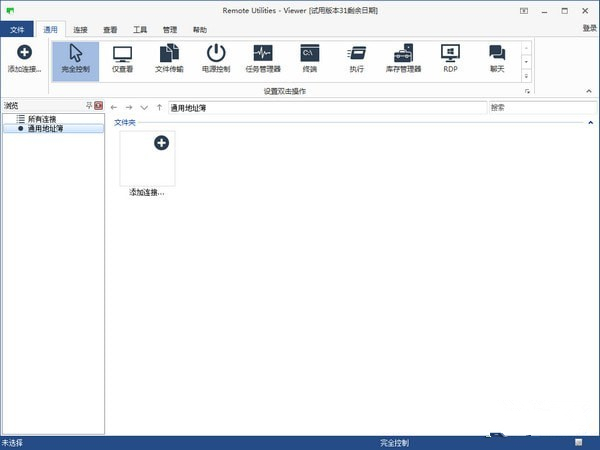Click the 执行 (Execute) icon
The height and width of the screenshot is (450, 600).
click(x=357, y=59)
